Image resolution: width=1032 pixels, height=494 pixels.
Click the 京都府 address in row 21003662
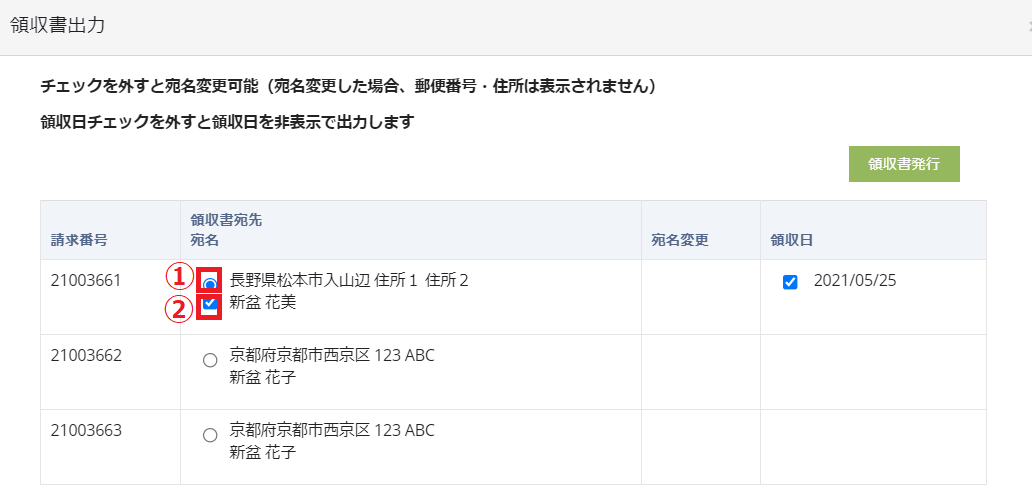click(332, 355)
